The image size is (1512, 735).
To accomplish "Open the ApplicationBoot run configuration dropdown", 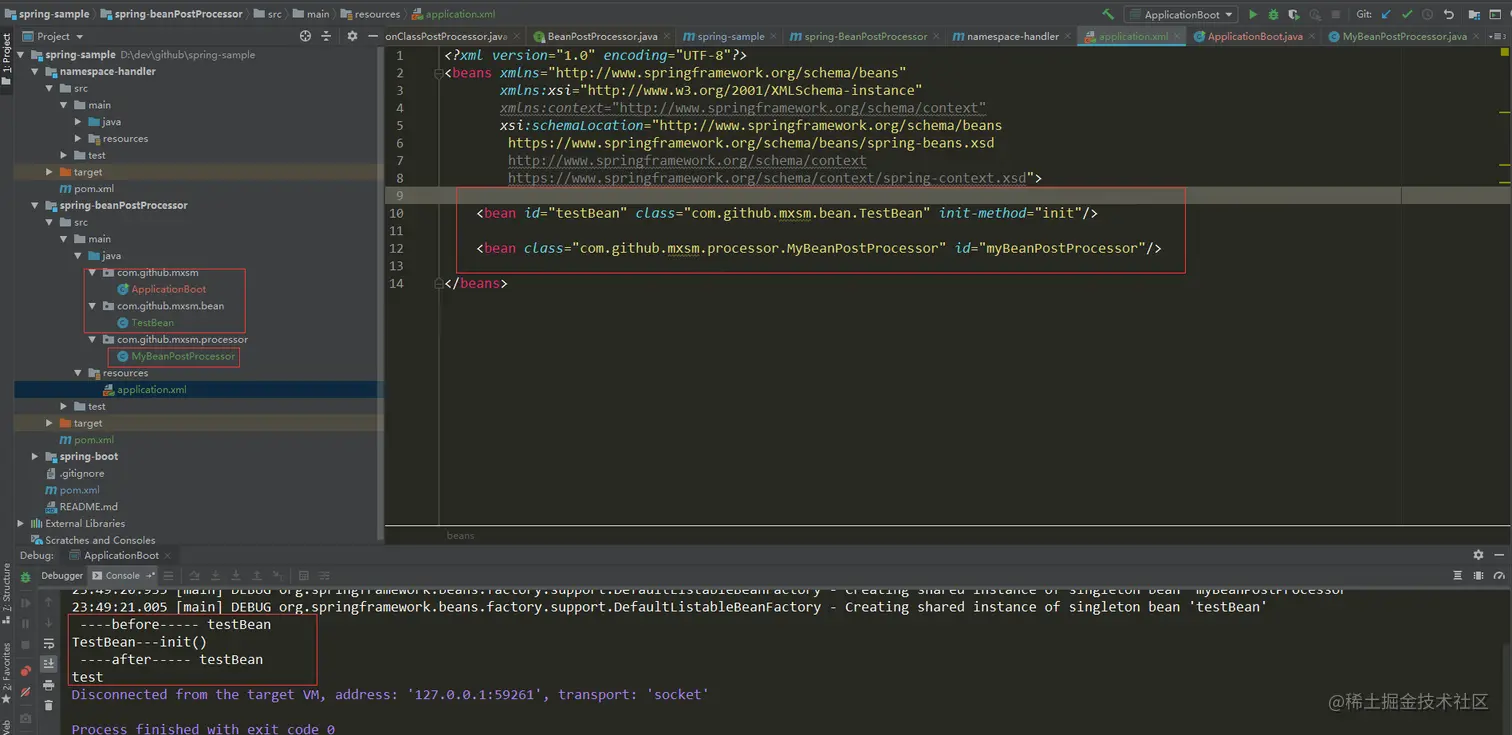I will pyautogui.click(x=1181, y=14).
